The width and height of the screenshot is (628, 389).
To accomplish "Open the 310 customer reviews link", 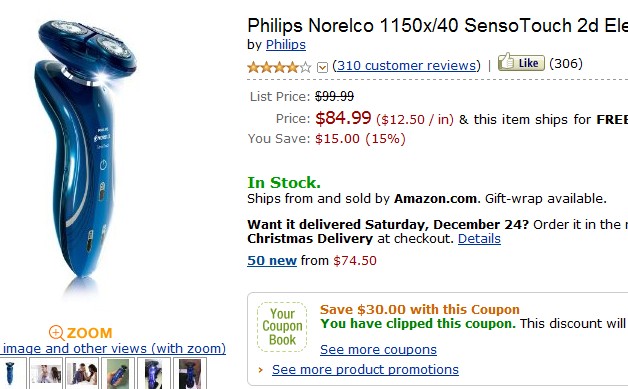I will tap(406, 65).
